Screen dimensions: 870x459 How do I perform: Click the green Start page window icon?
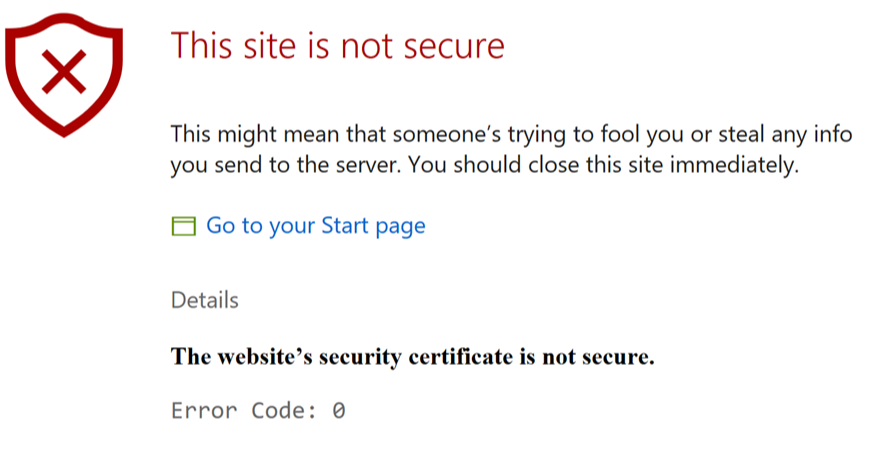tap(184, 226)
